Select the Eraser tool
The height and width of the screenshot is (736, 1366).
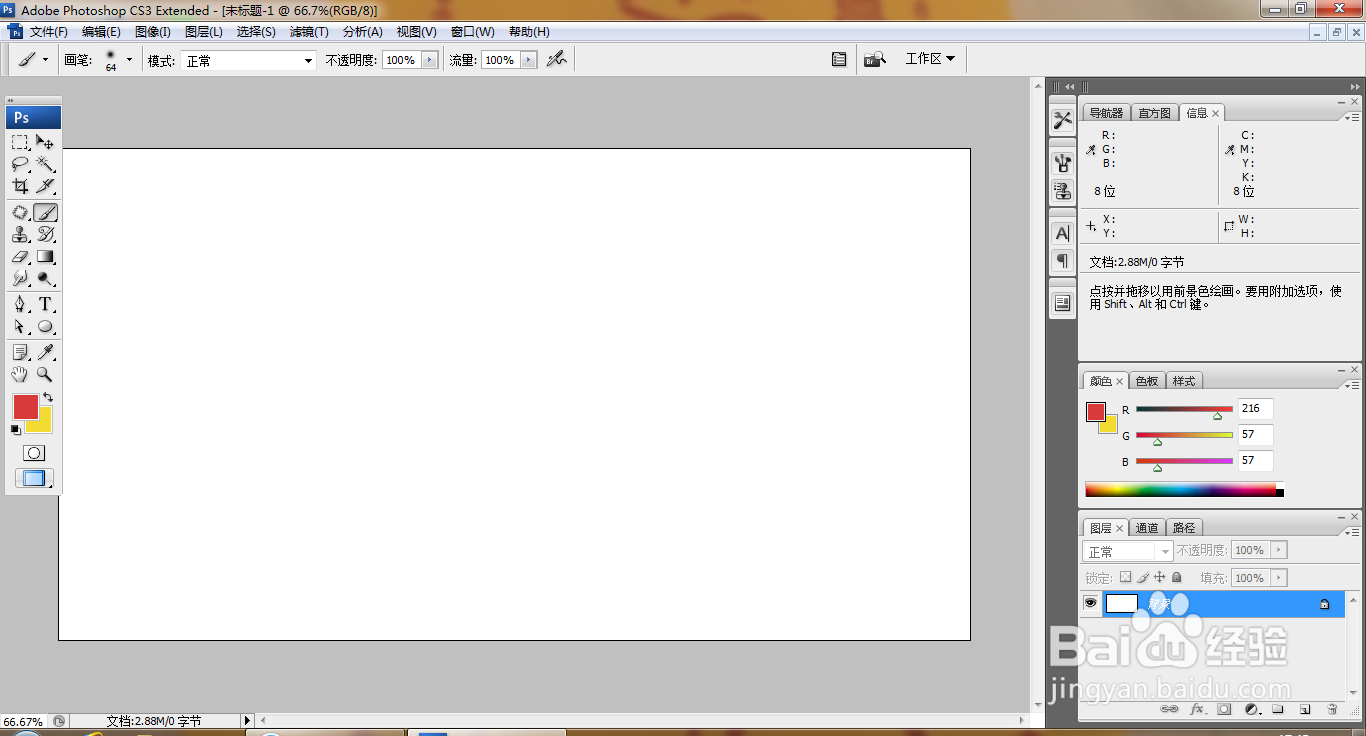tap(20, 257)
